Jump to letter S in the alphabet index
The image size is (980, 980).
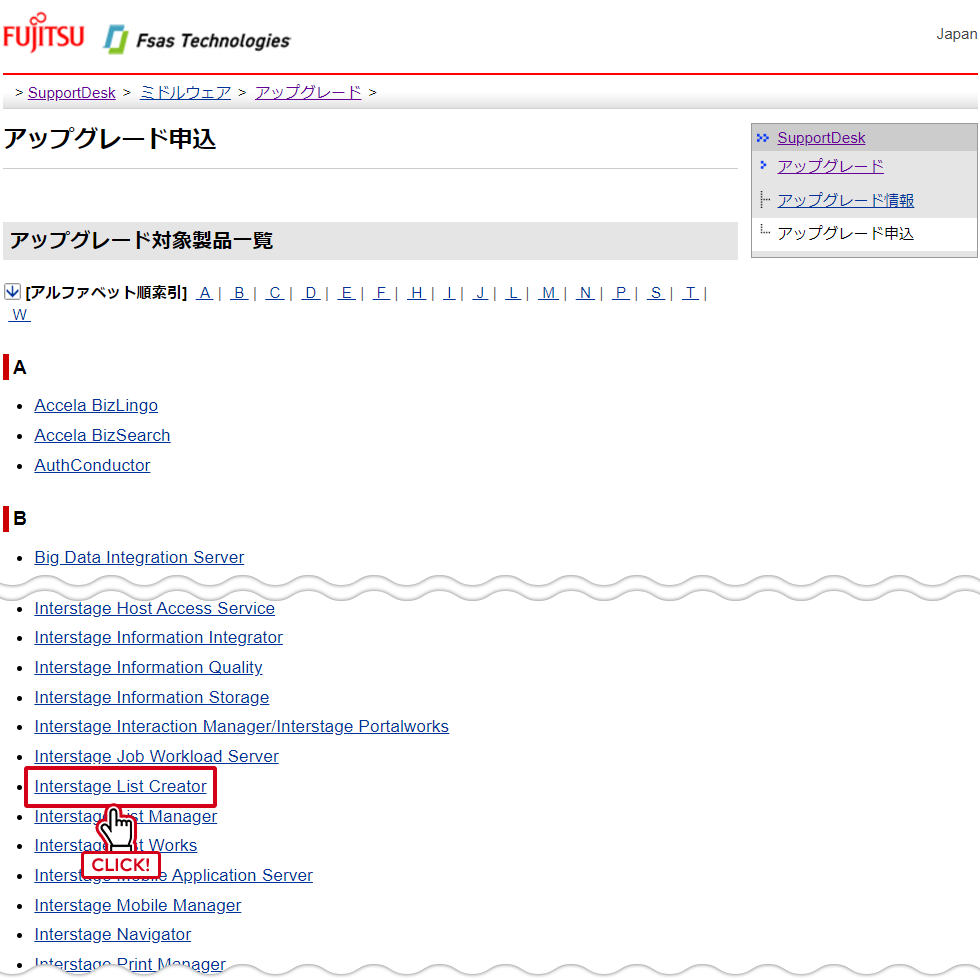click(656, 292)
